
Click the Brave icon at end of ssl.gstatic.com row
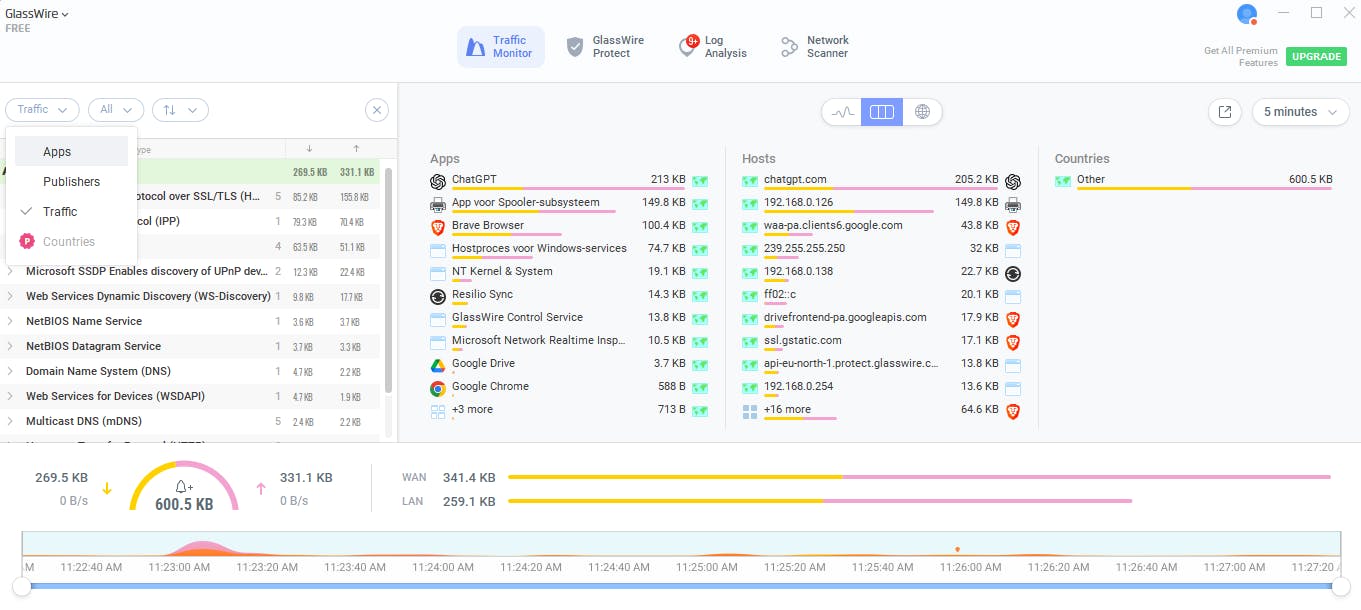click(1013, 342)
